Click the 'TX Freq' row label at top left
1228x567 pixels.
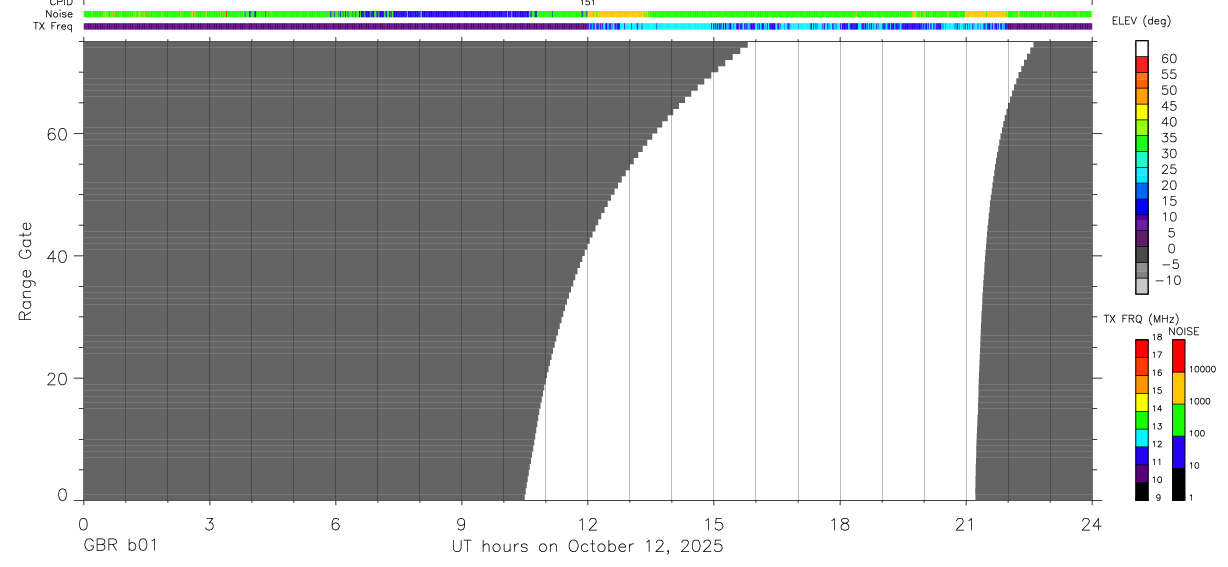point(53,26)
